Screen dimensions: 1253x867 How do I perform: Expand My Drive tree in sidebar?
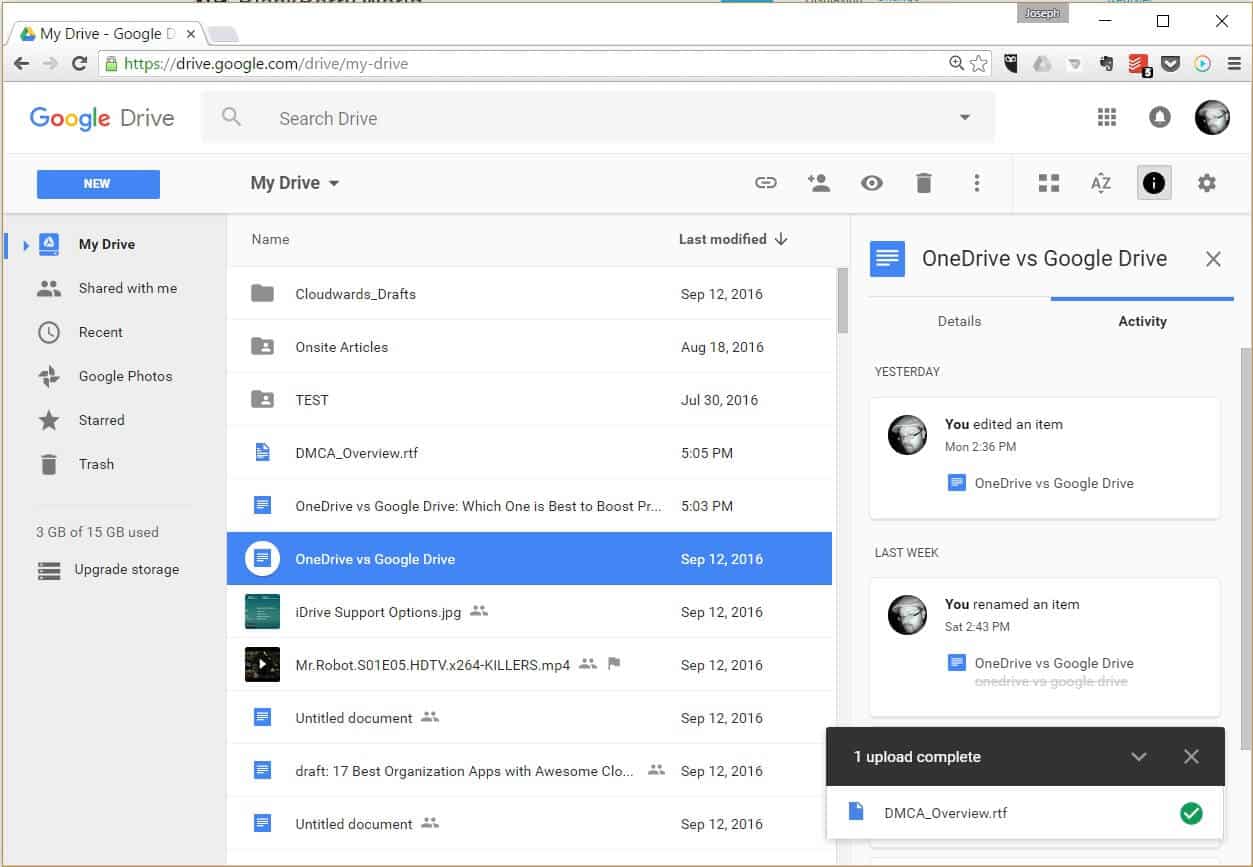26,244
